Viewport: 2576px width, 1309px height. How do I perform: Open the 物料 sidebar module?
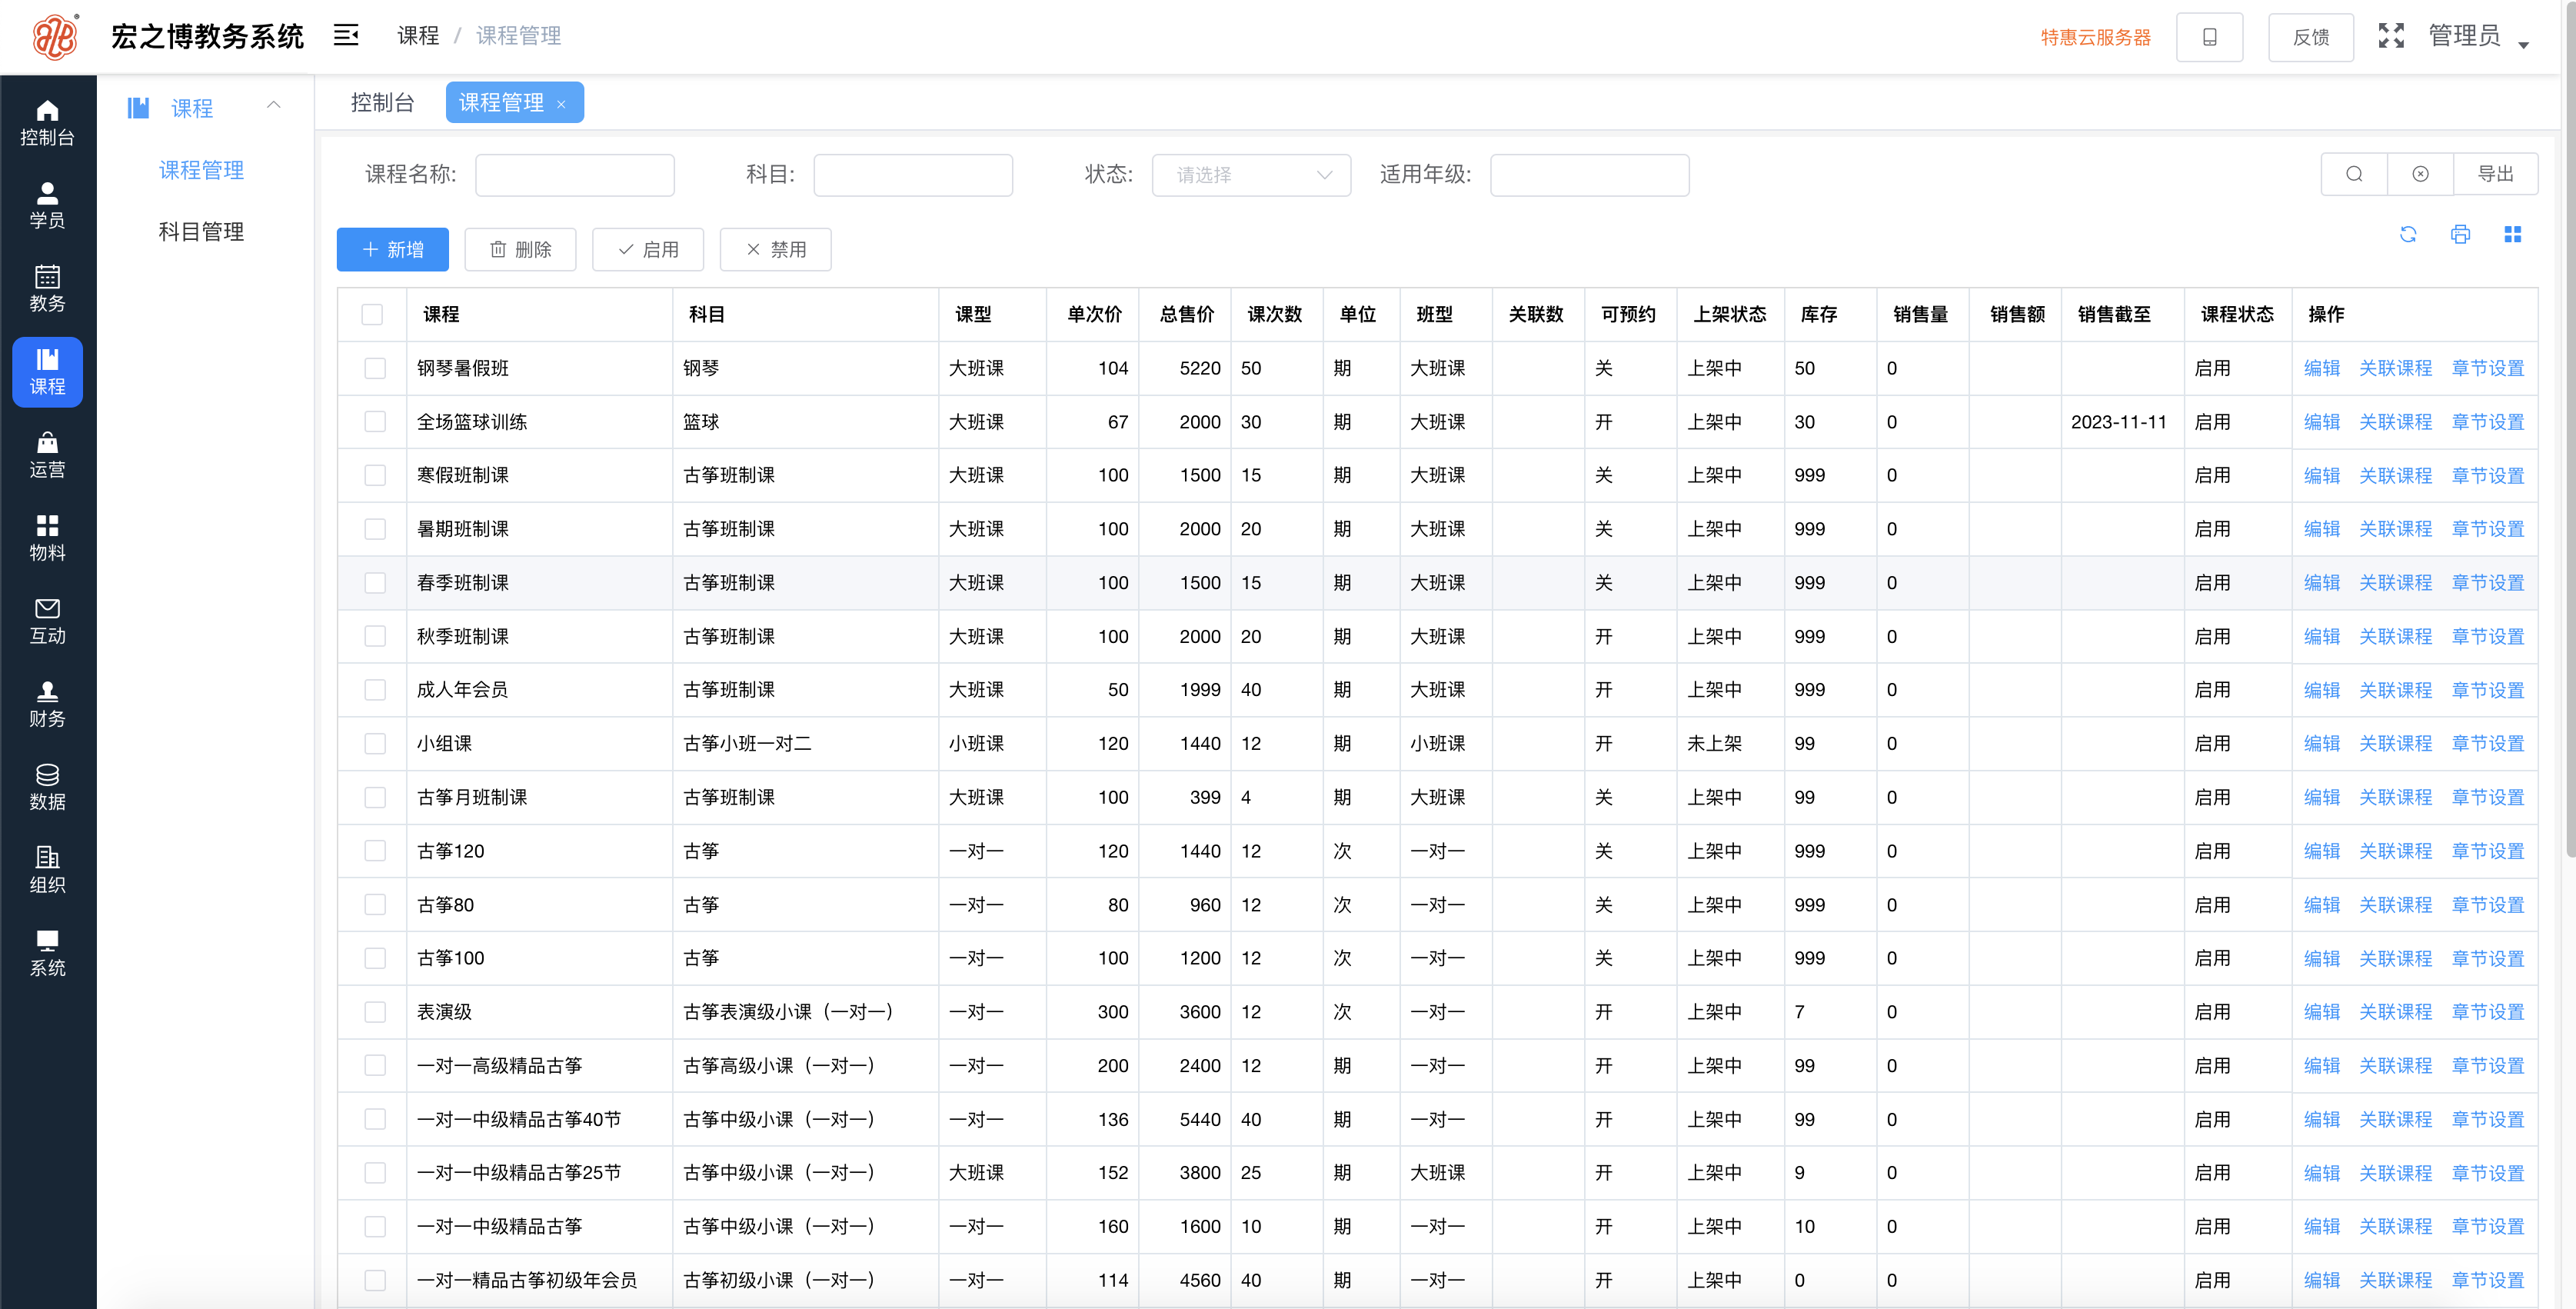(47, 538)
